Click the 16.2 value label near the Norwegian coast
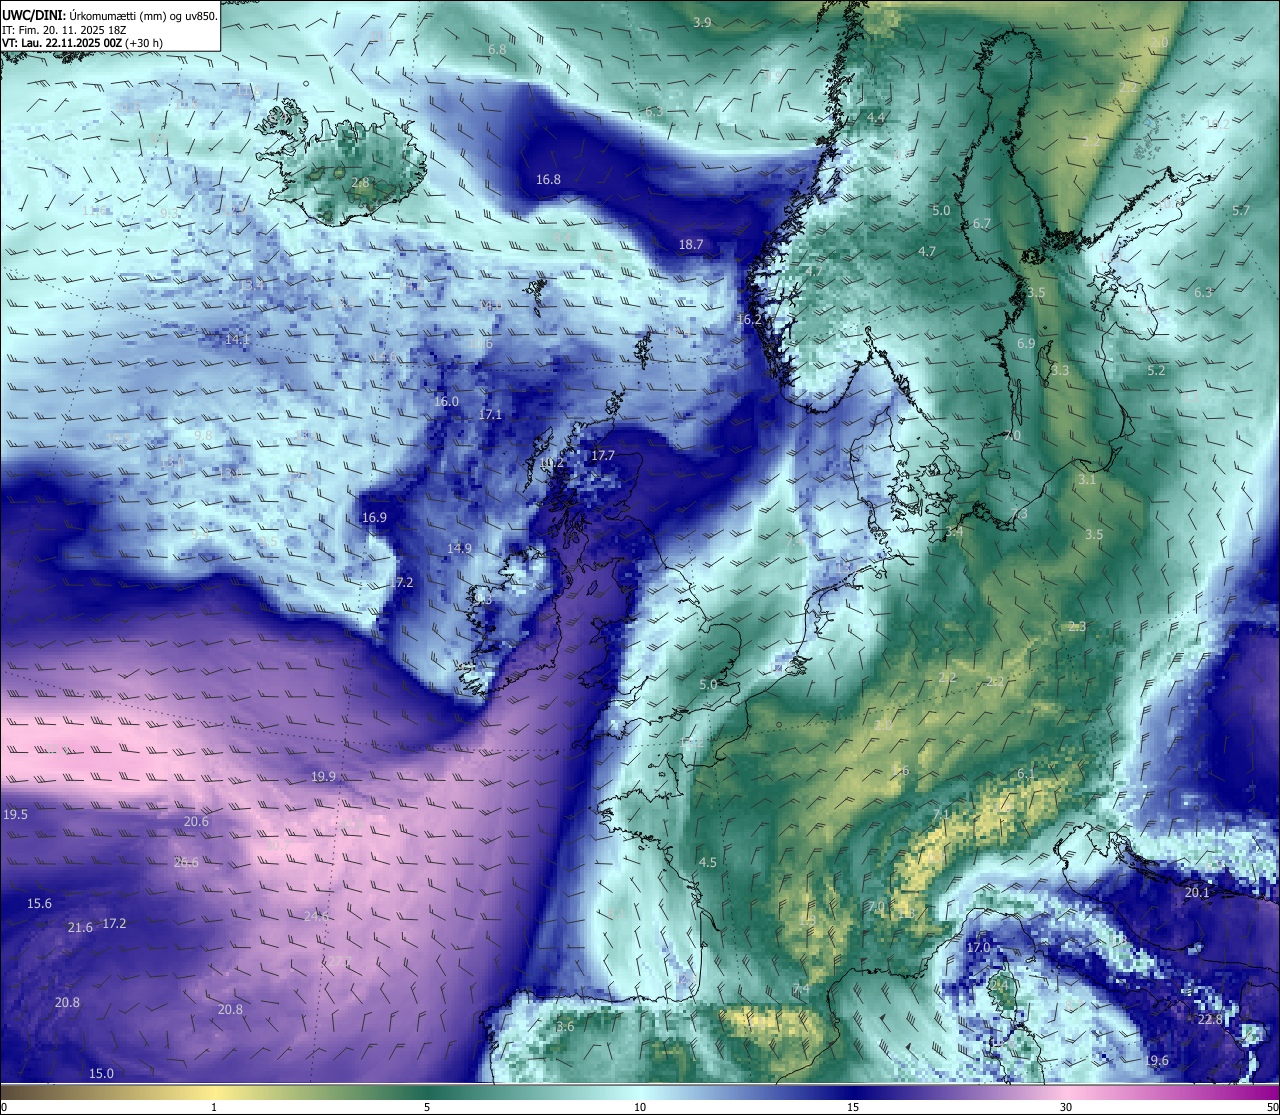Viewport: 1280px width, 1115px height. [749, 320]
